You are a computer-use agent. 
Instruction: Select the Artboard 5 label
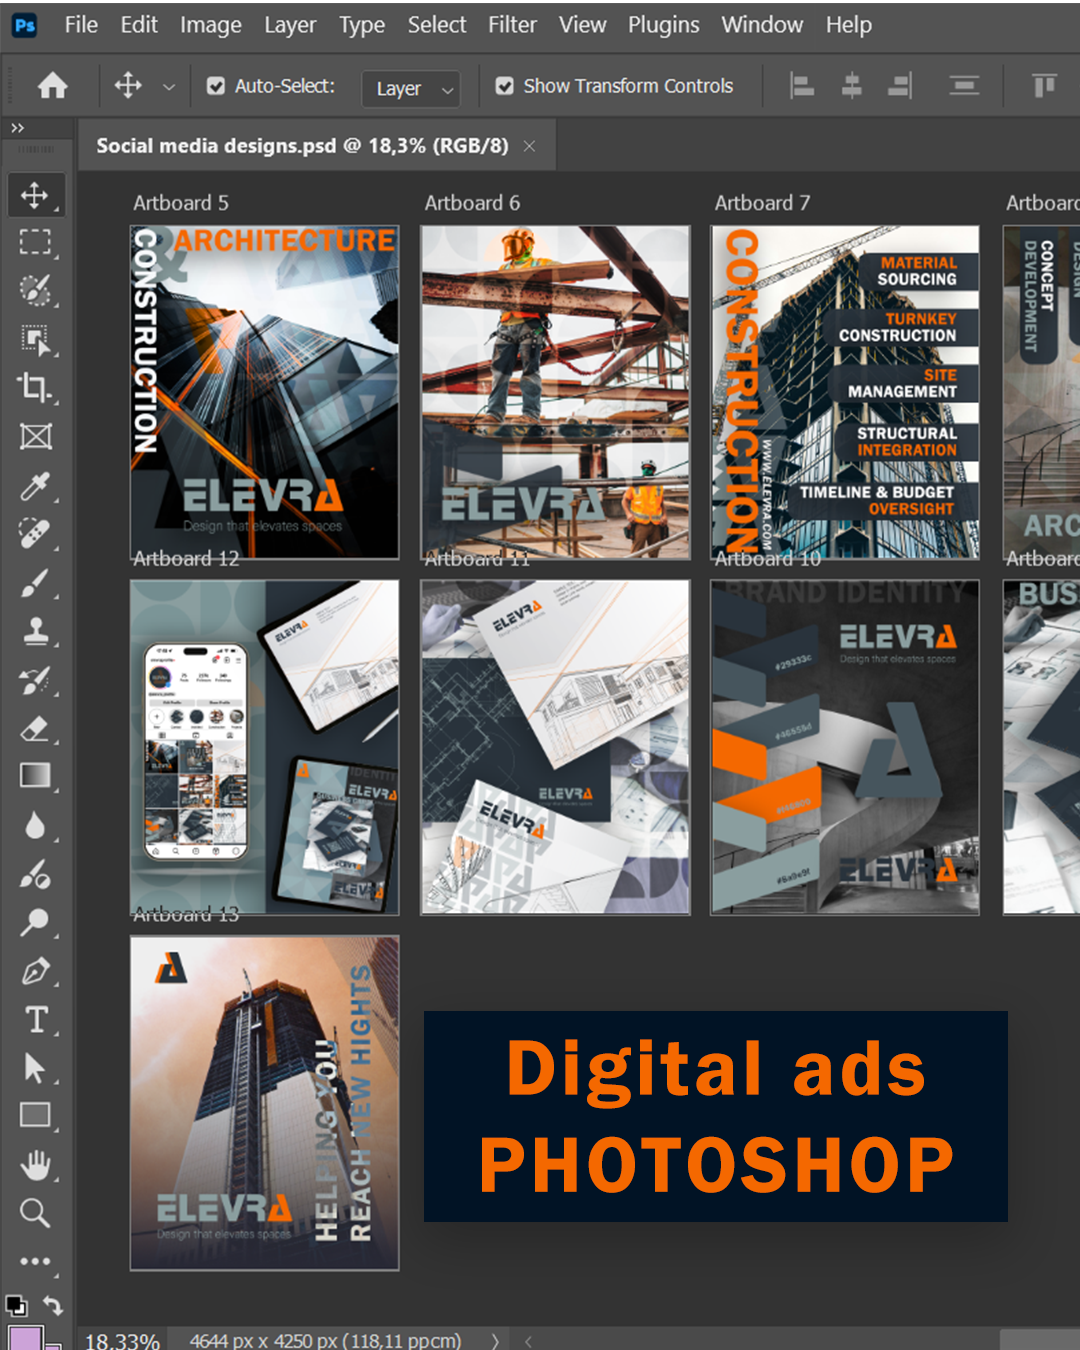pyautogui.click(x=181, y=203)
